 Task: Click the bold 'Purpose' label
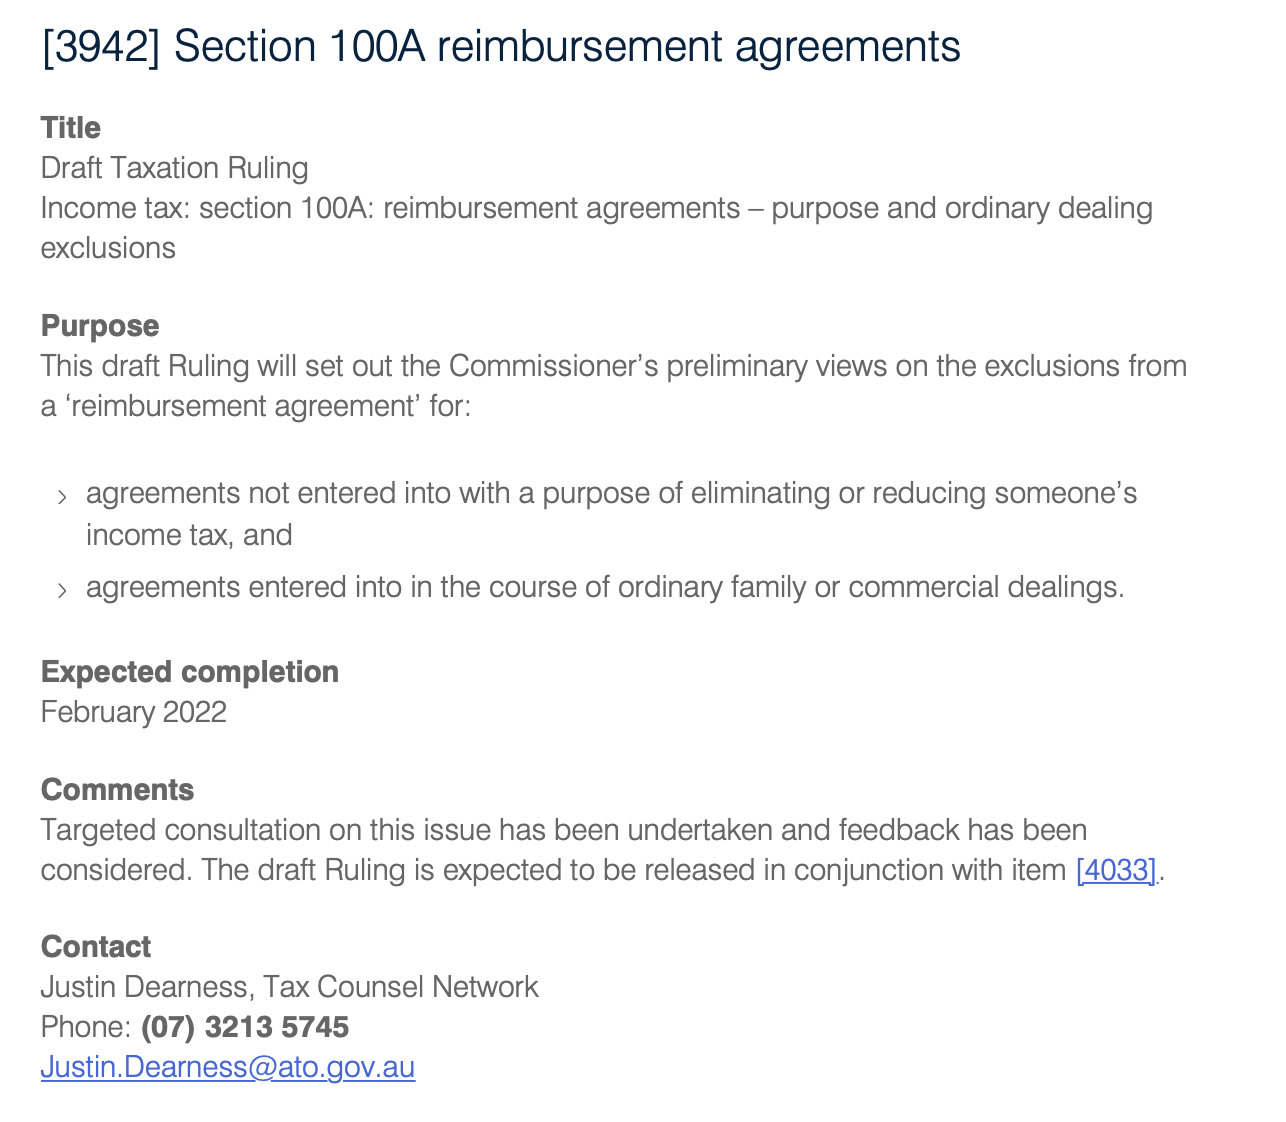click(100, 326)
